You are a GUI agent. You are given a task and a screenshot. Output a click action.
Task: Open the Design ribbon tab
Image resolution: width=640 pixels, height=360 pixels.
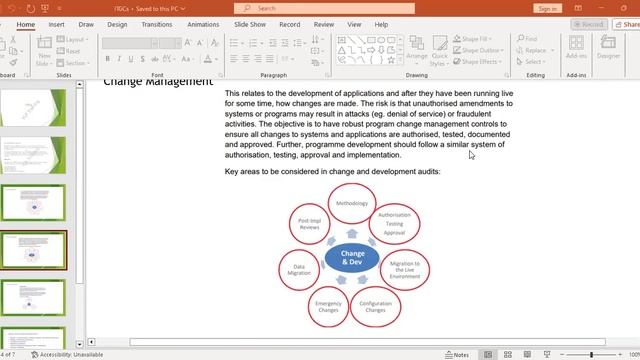pos(117,24)
